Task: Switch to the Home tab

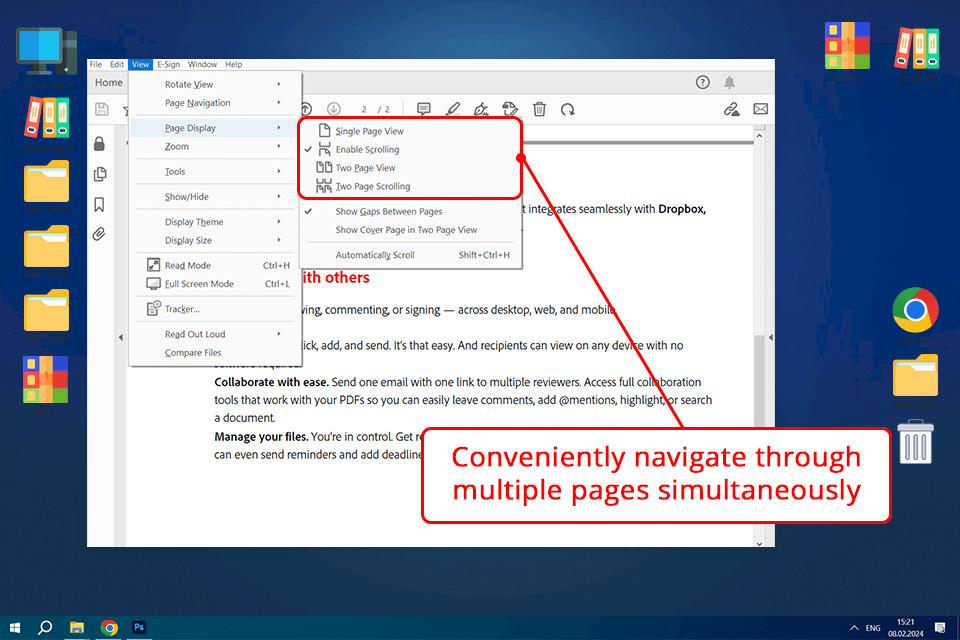Action: tap(108, 83)
